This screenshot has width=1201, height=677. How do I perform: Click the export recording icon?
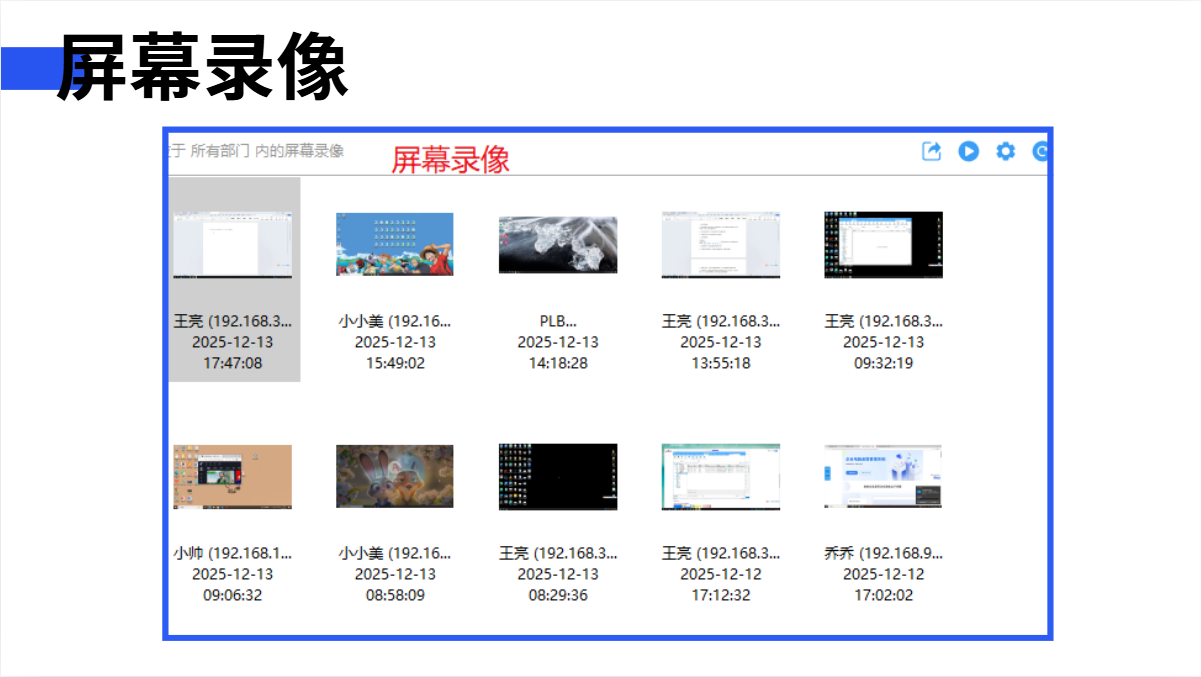click(931, 151)
